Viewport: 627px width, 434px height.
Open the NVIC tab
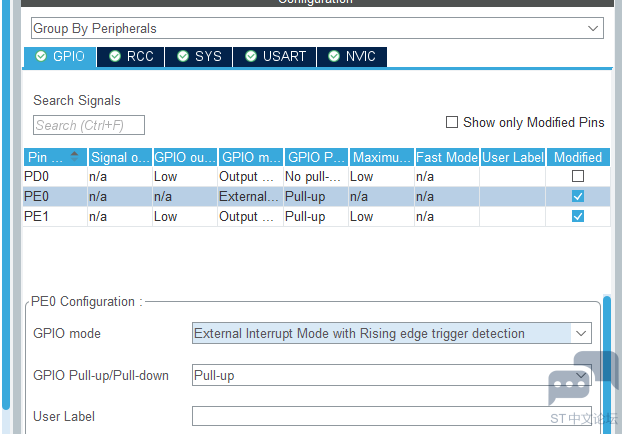pyautogui.click(x=351, y=56)
